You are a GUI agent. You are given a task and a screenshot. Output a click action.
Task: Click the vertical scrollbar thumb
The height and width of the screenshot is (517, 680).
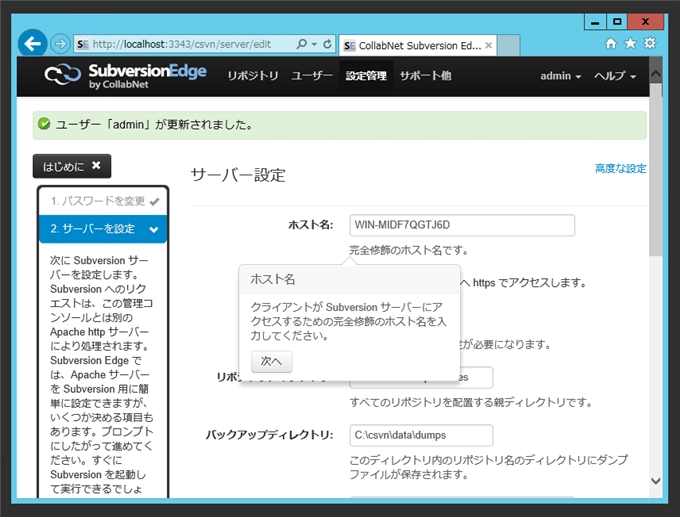tap(656, 169)
